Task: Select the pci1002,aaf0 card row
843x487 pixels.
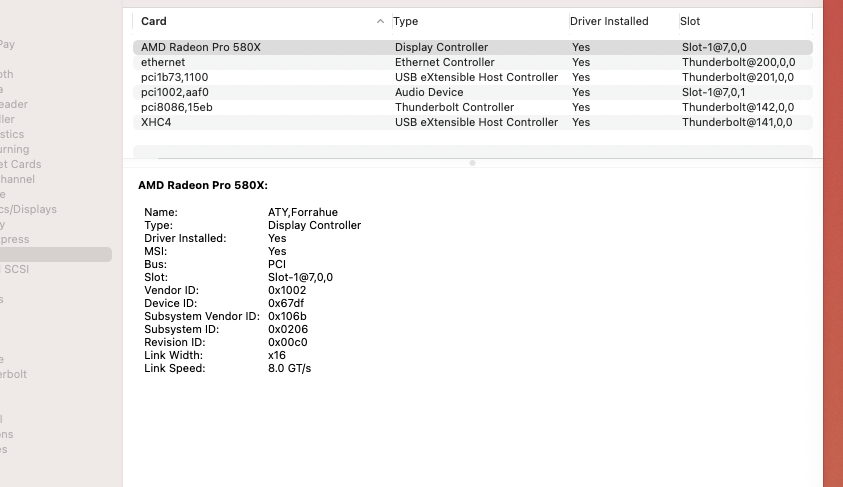Action: pos(473,92)
